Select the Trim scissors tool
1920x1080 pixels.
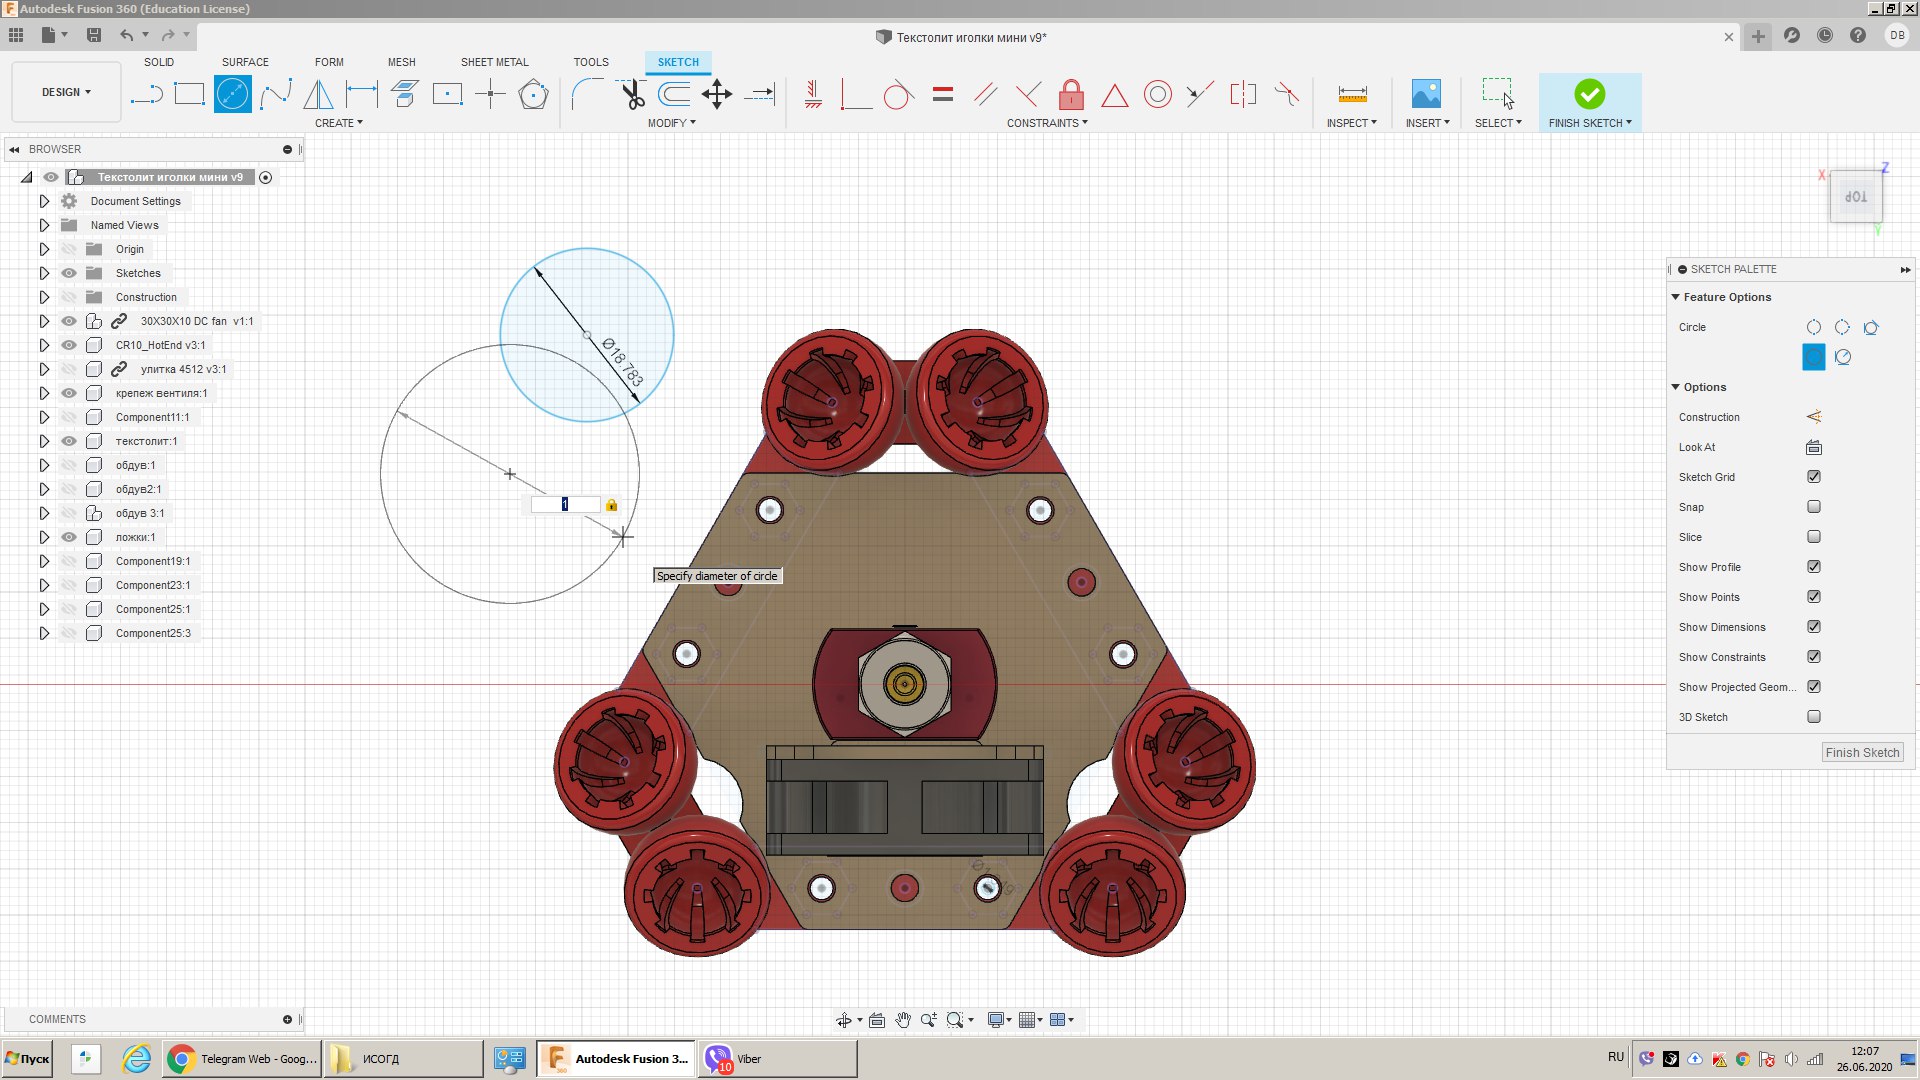pos(632,95)
